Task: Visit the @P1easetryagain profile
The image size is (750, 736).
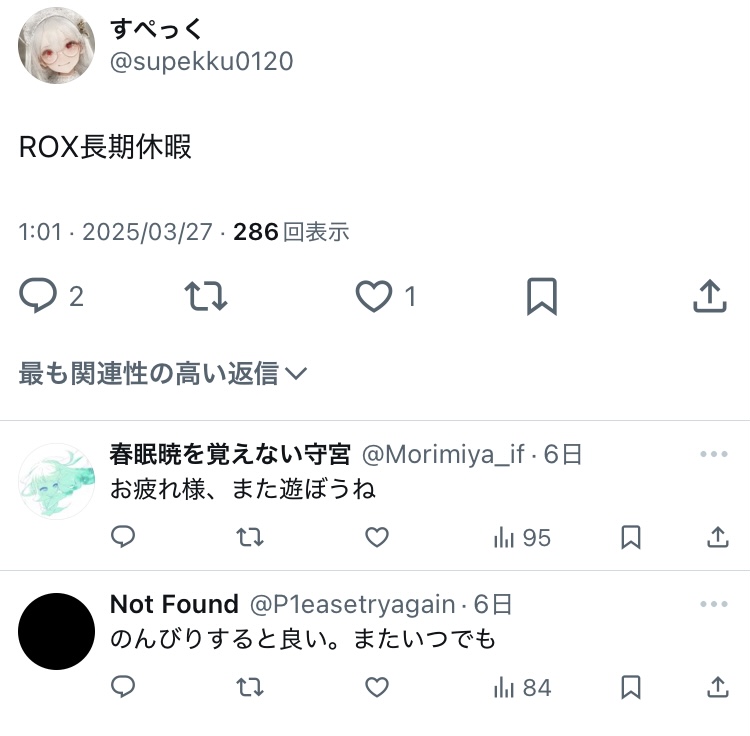Action: tap(352, 604)
